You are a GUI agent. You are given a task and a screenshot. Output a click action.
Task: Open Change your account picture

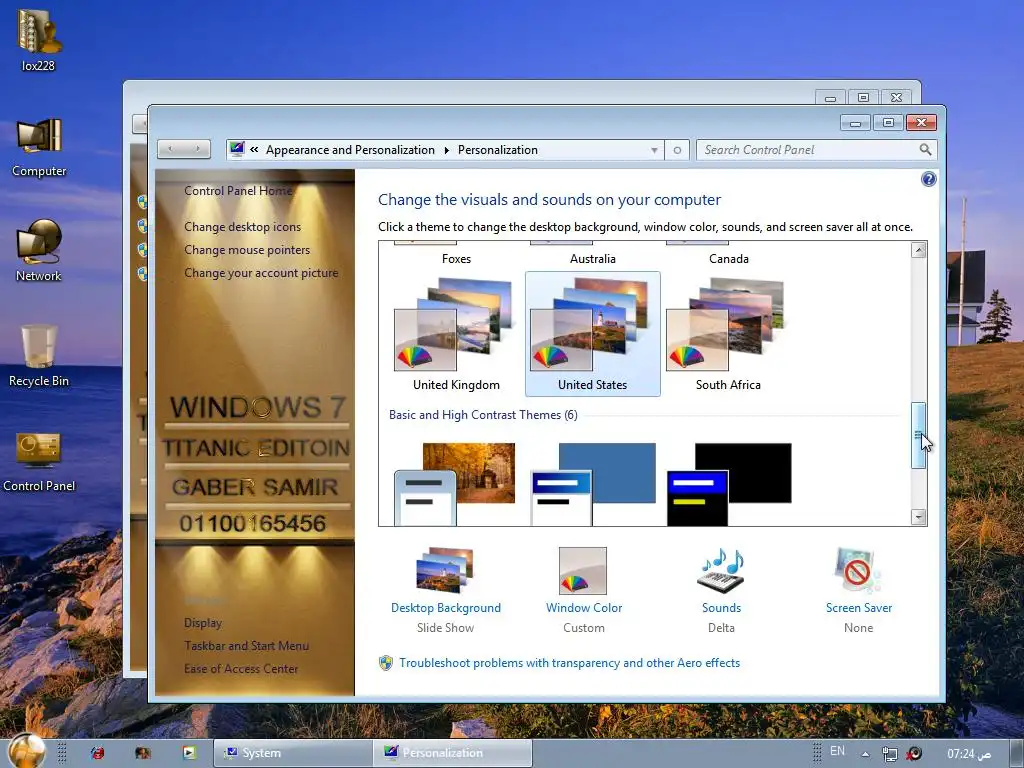(261, 273)
